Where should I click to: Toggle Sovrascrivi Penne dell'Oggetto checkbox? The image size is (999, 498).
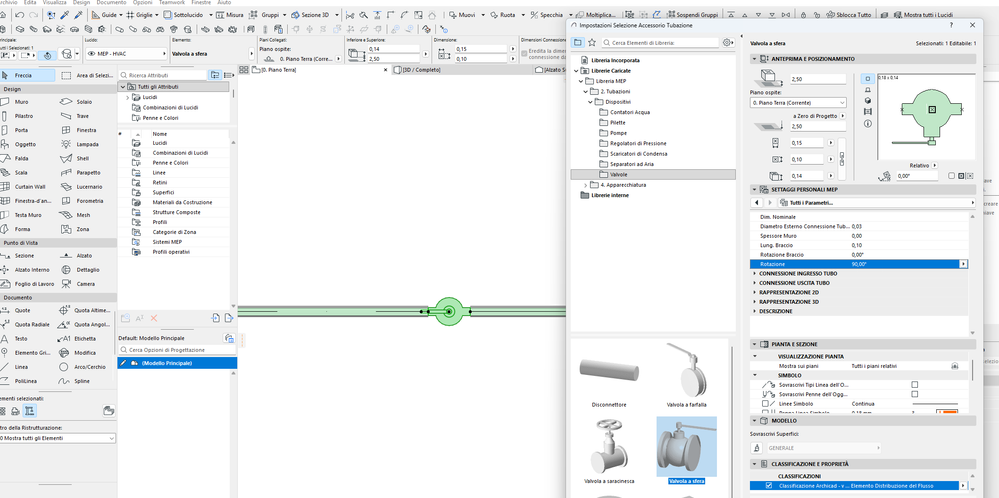click(914, 394)
